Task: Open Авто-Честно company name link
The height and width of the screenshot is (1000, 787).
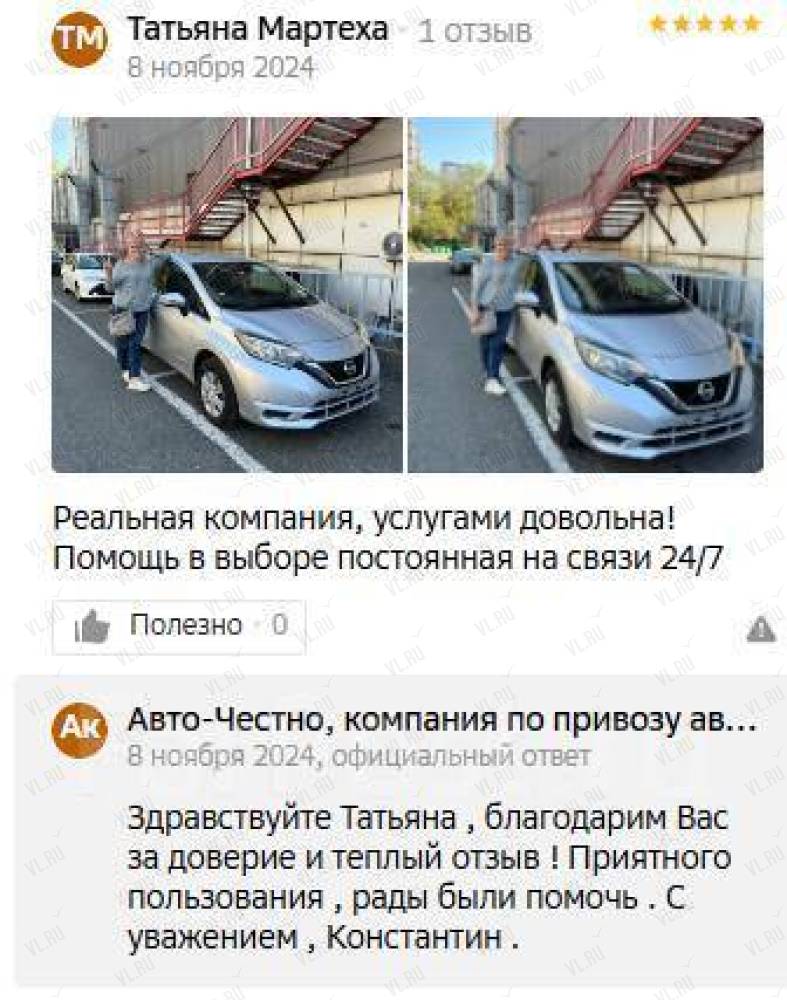Action: pos(441,720)
